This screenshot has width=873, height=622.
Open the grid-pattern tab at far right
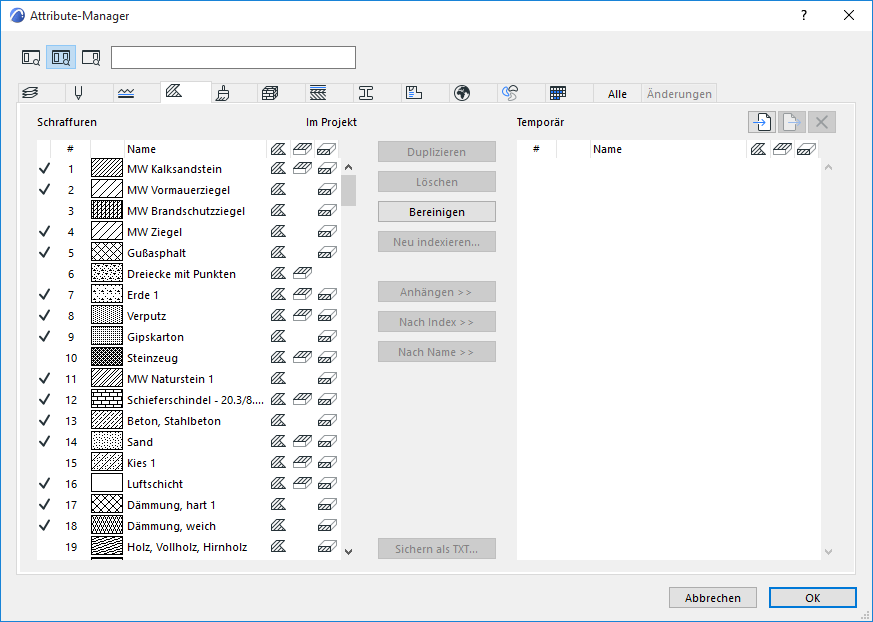[x=558, y=93]
